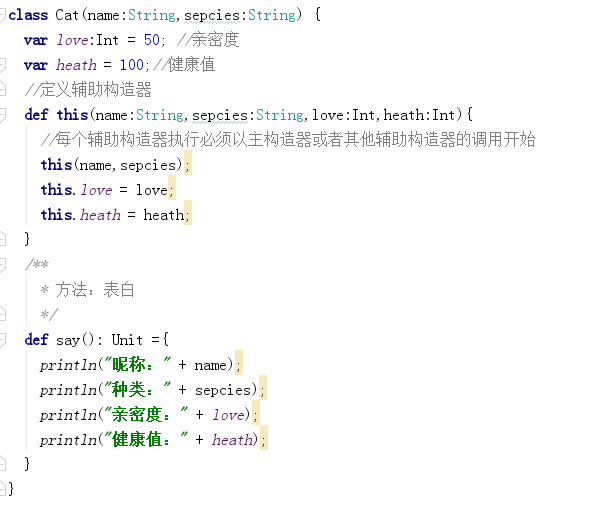Viewport: 591px width, 507px height.
Task: Click the Unit return type of say
Action: [127, 340]
